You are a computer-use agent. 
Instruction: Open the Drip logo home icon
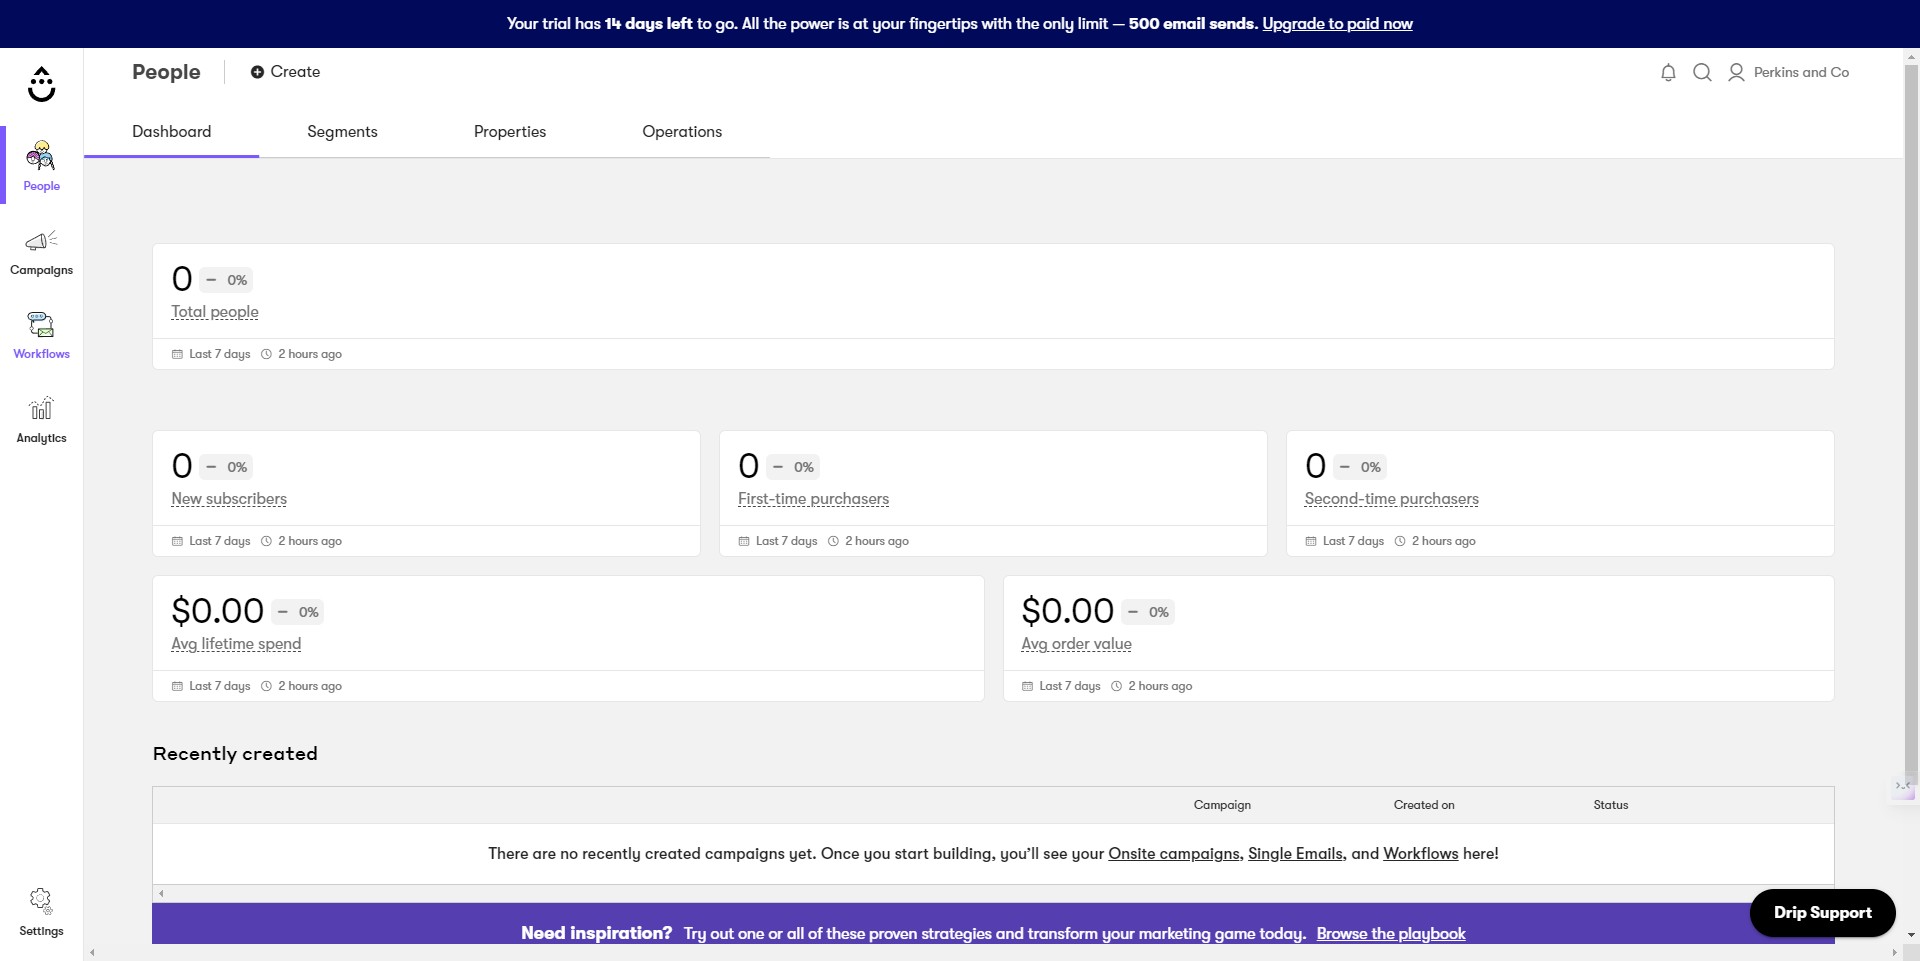tap(41, 84)
